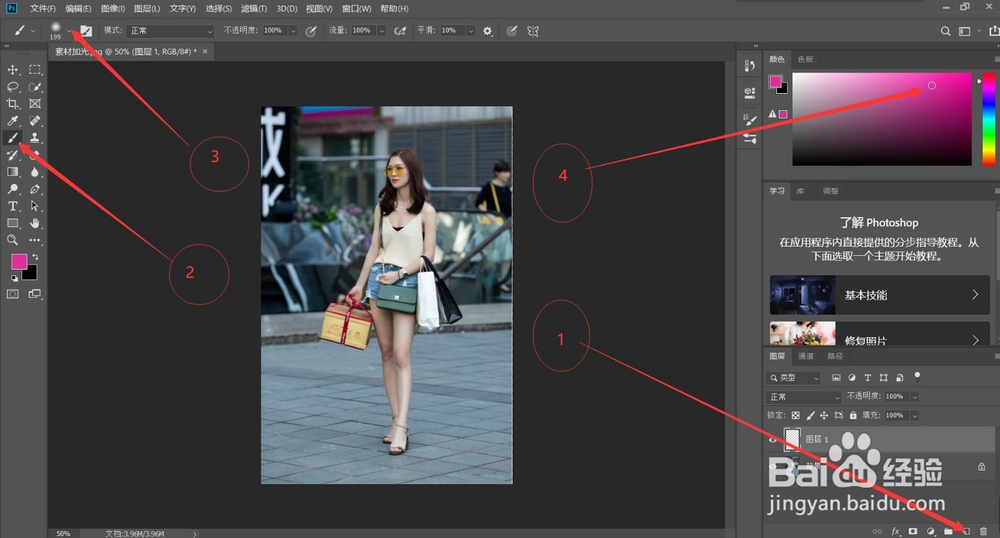Click the foreground color swatch in toolbar
Image resolution: width=1000 pixels, height=538 pixels.
(x=18, y=261)
